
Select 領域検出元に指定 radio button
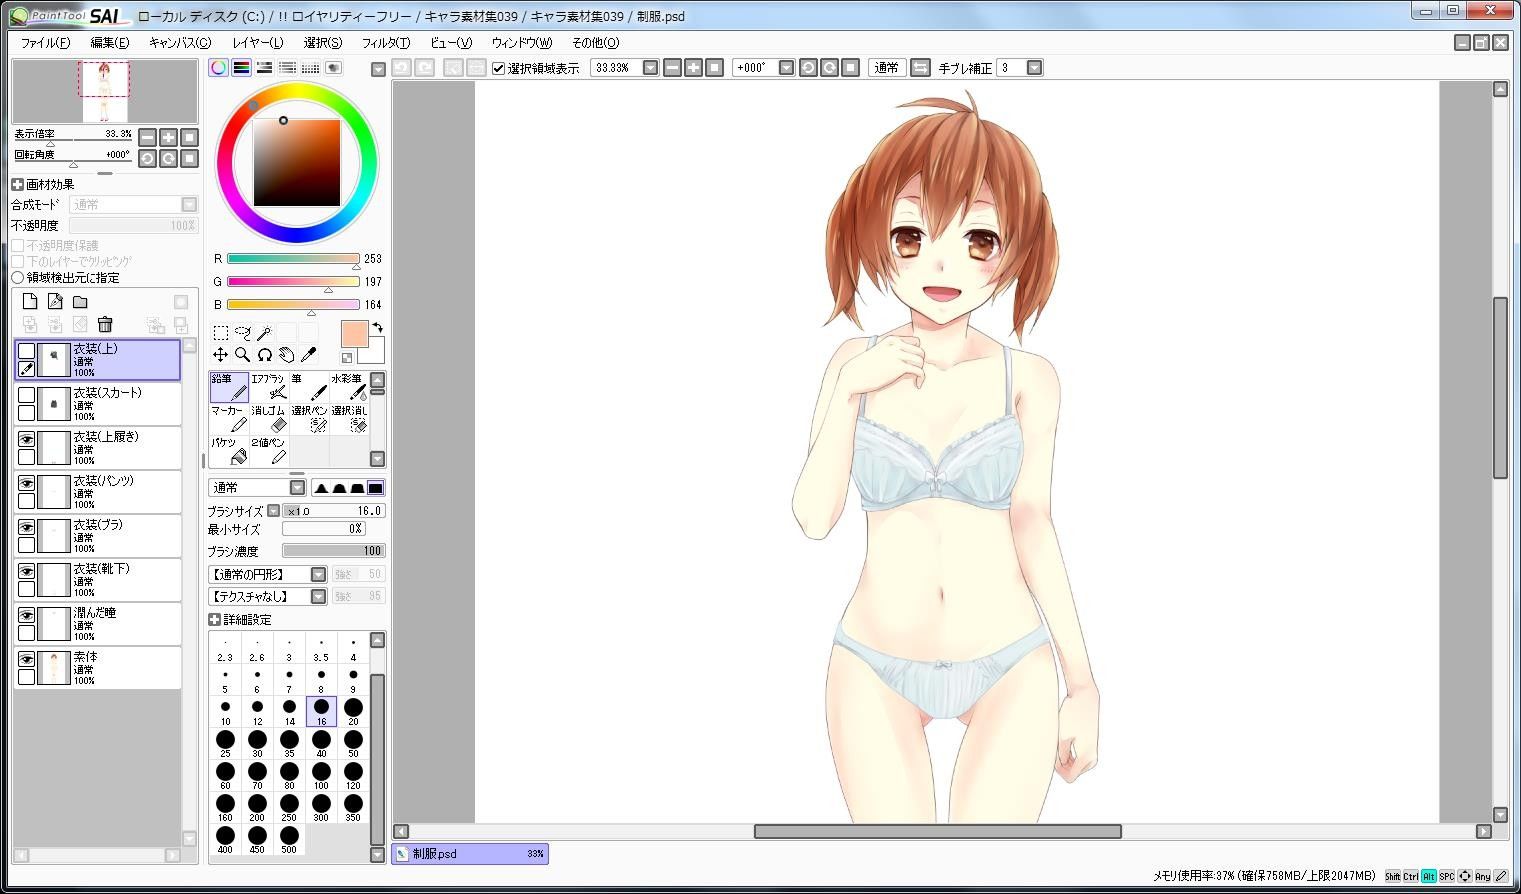pyautogui.click(x=18, y=278)
